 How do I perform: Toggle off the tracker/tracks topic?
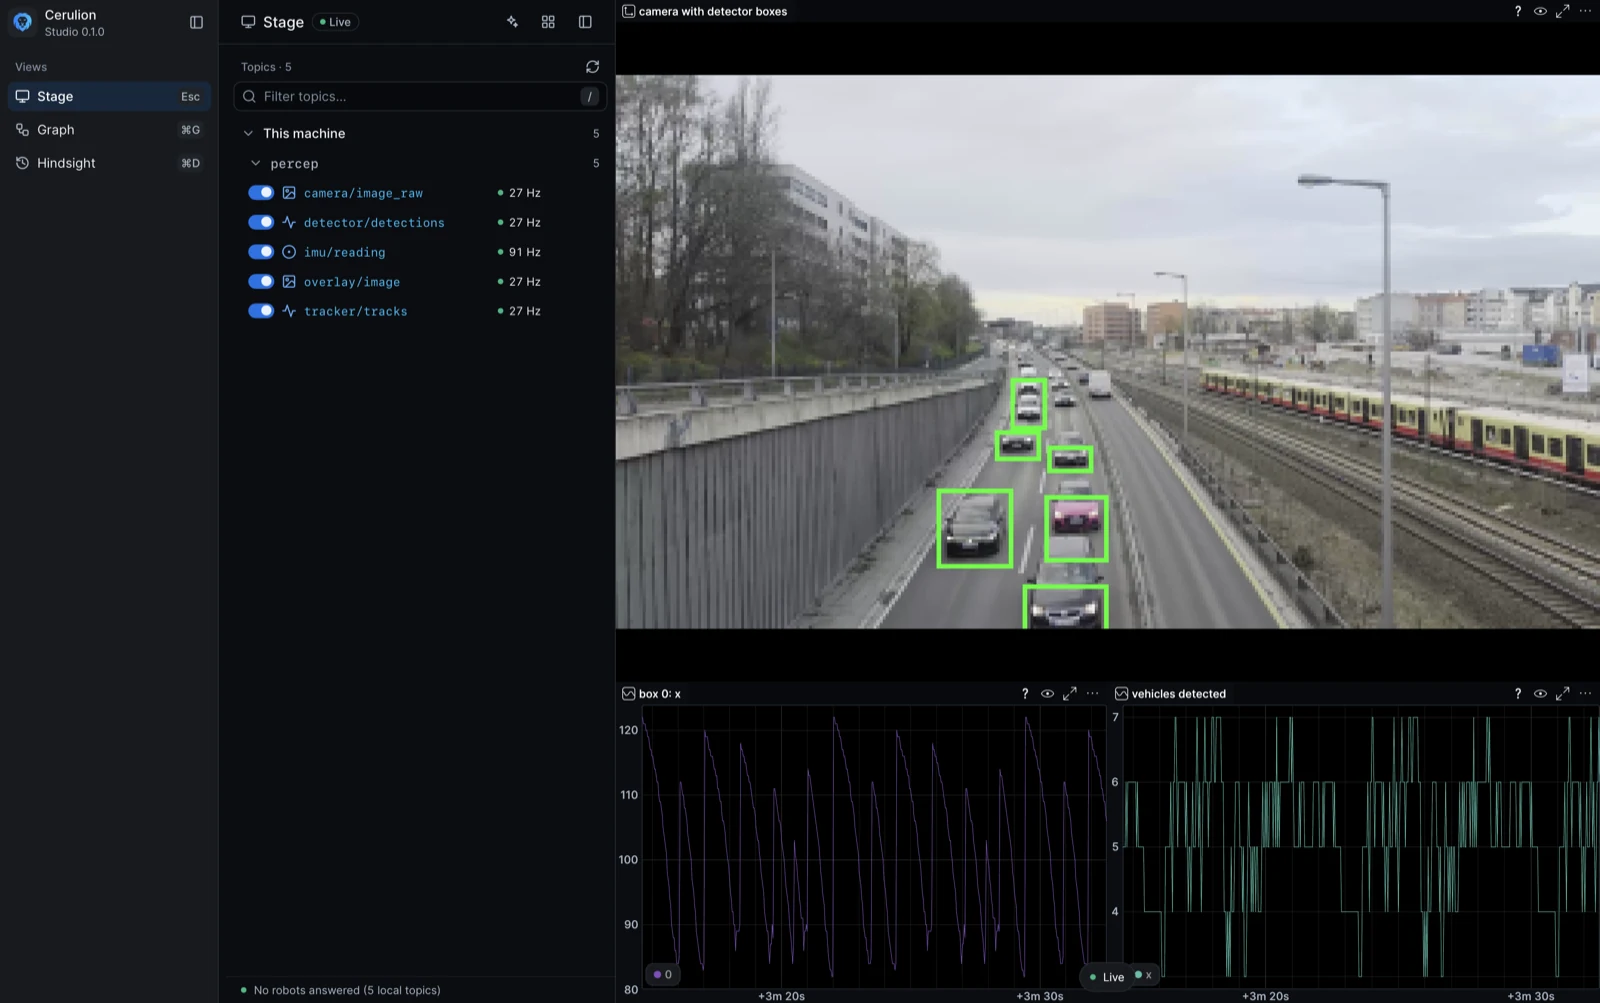click(261, 311)
